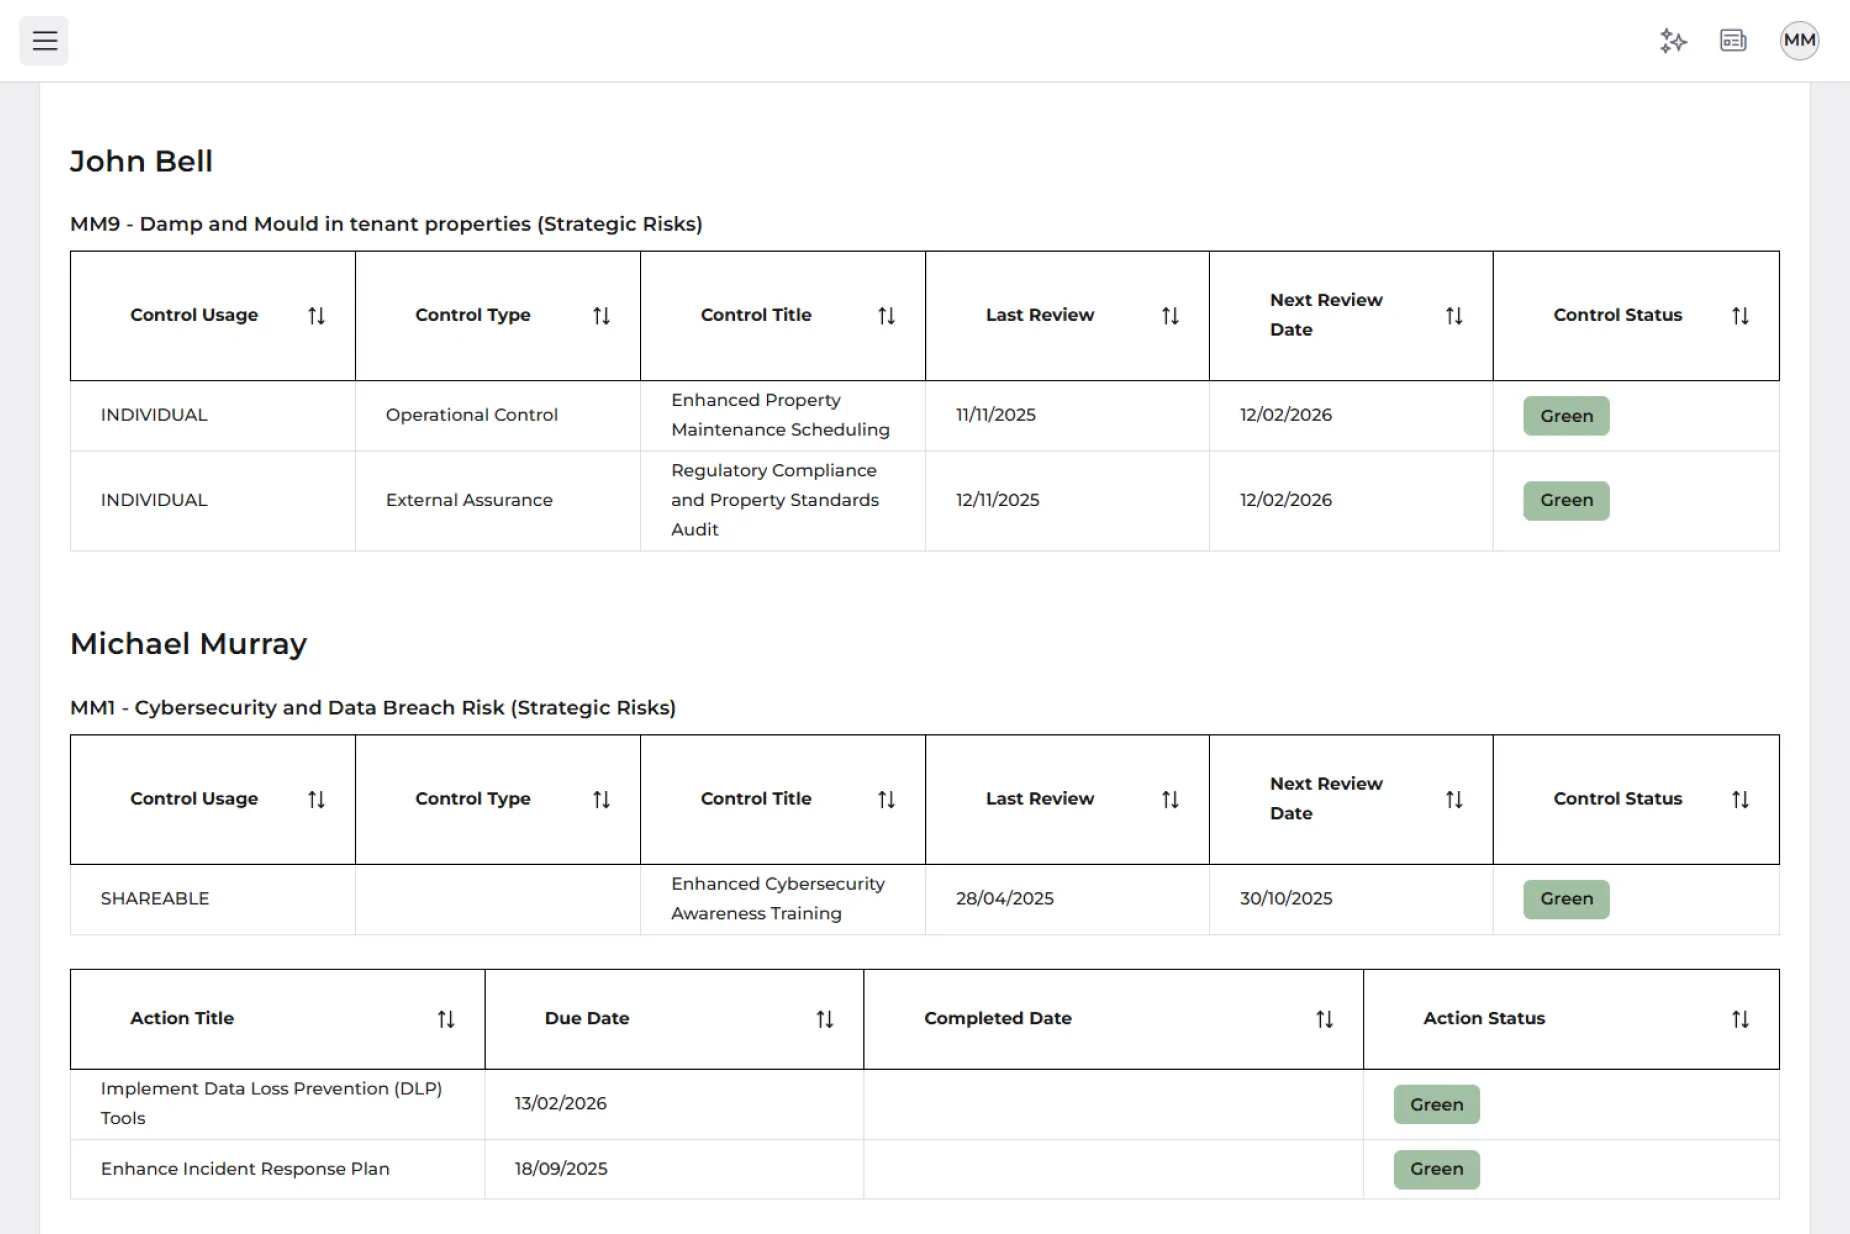Image resolution: width=1850 pixels, height=1234 pixels.
Task: Sort MM9 table by Control Type
Action: (x=601, y=316)
